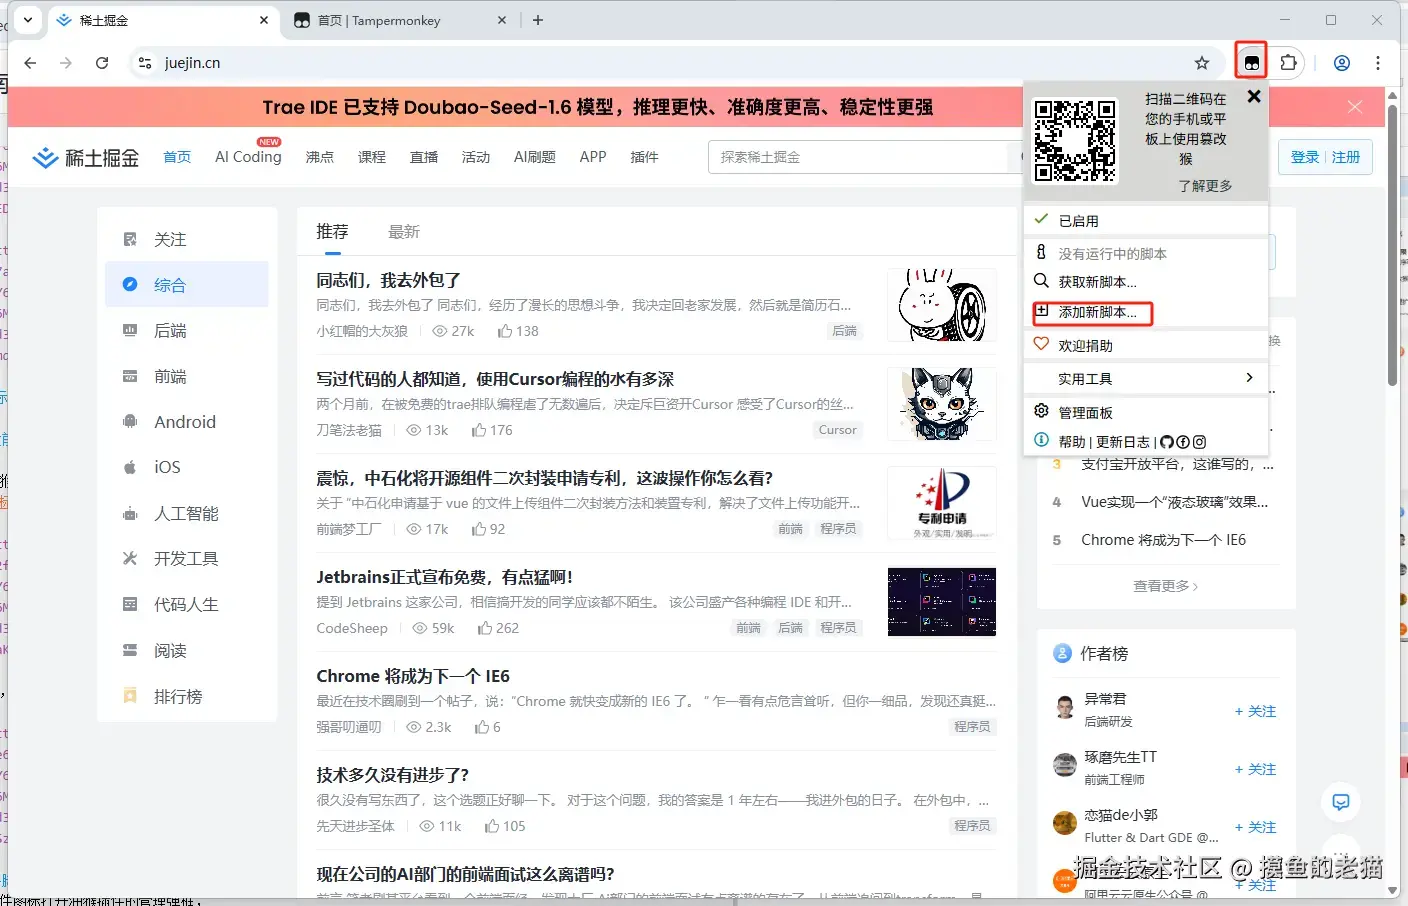
Task: Like the Jetbrains article with 262 likes
Action: pyautogui.click(x=498, y=628)
